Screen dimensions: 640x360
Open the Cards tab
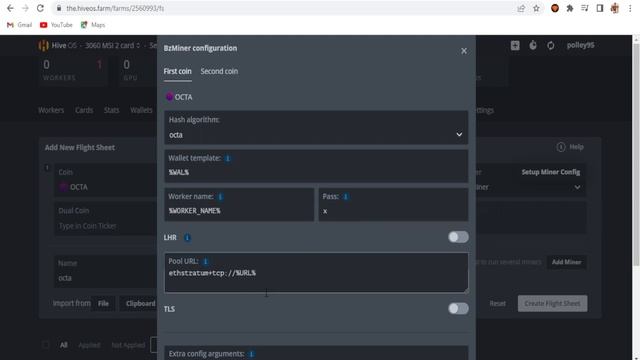point(84,110)
